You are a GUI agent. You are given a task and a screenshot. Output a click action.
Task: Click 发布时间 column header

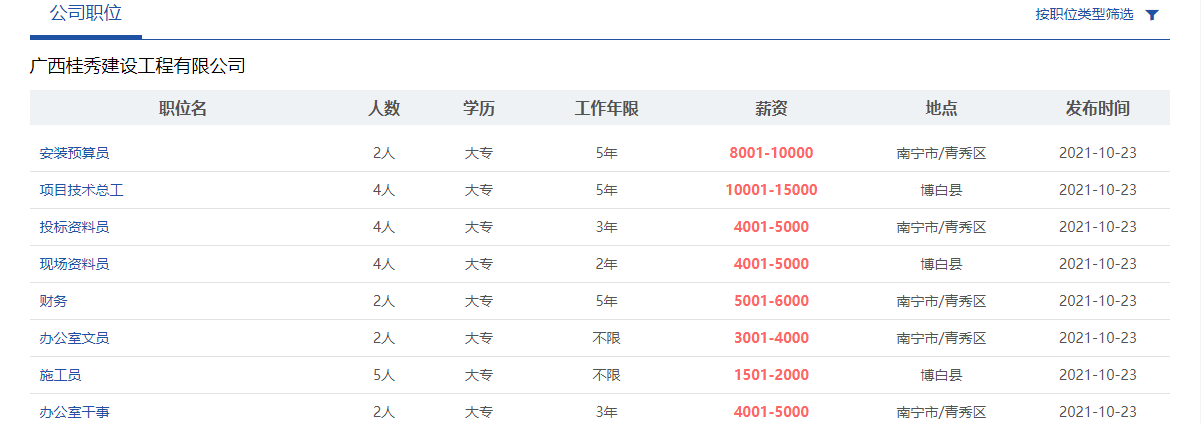pyautogui.click(x=1098, y=108)
